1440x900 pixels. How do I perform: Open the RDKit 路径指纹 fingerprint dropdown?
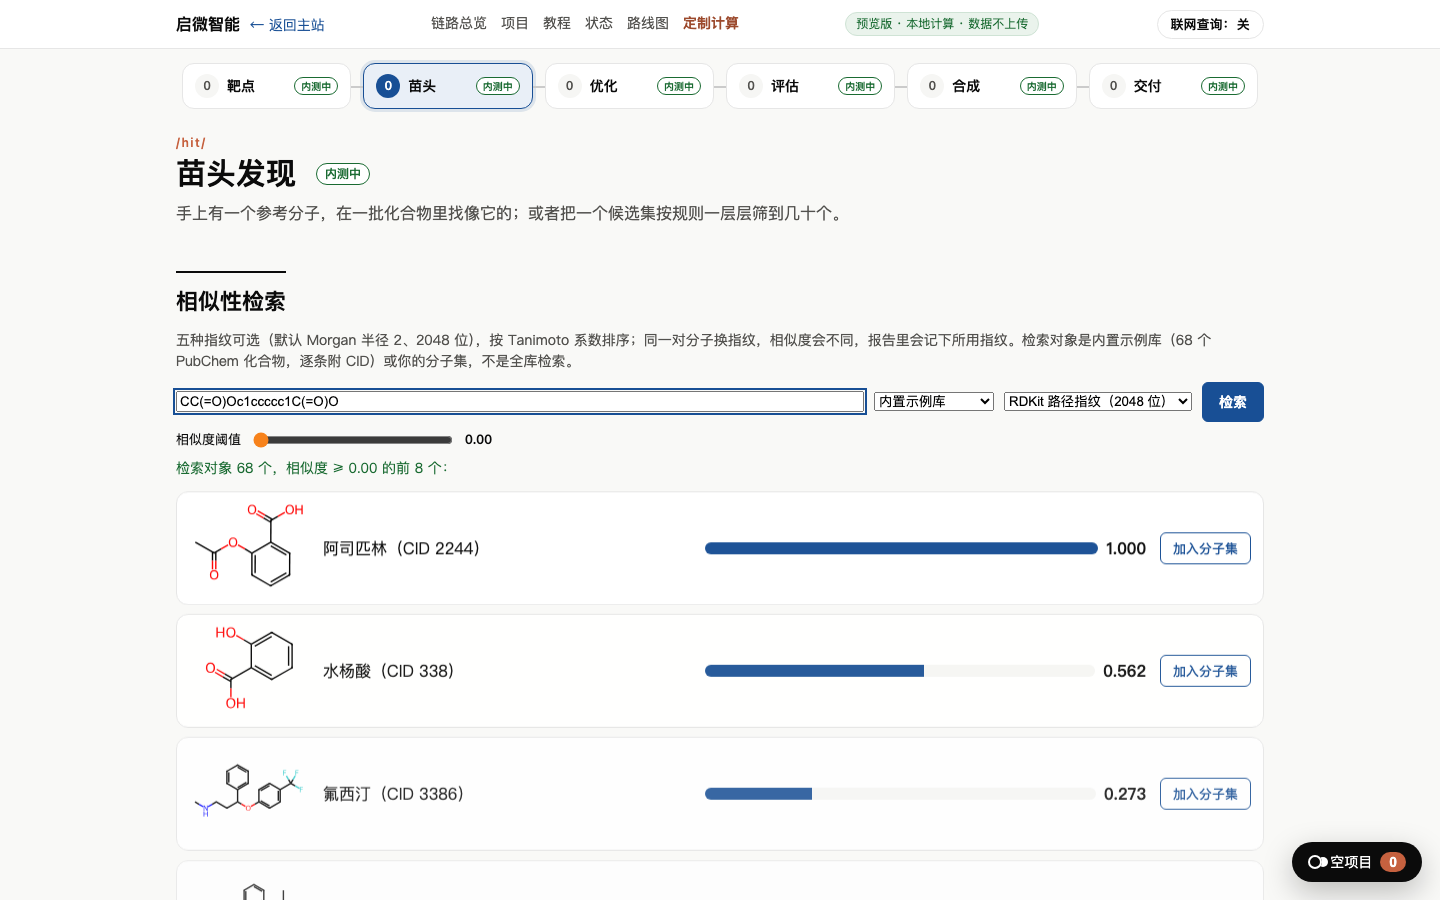[x=1098, y=401]
